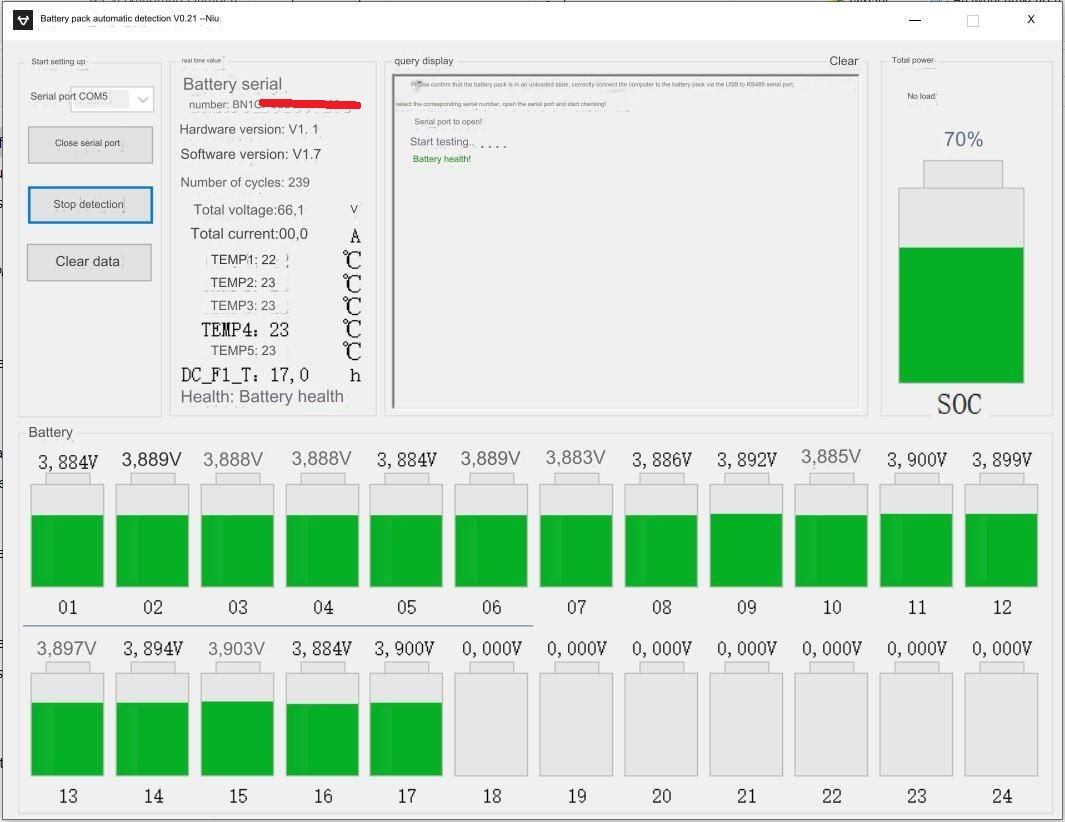
Task: Select battery cell 15 indicator
Action: click(237, 723)
